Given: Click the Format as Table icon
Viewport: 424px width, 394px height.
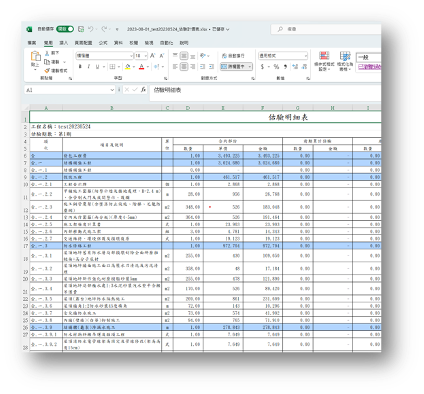Looking at the screenshot, I should click(345, 56).
